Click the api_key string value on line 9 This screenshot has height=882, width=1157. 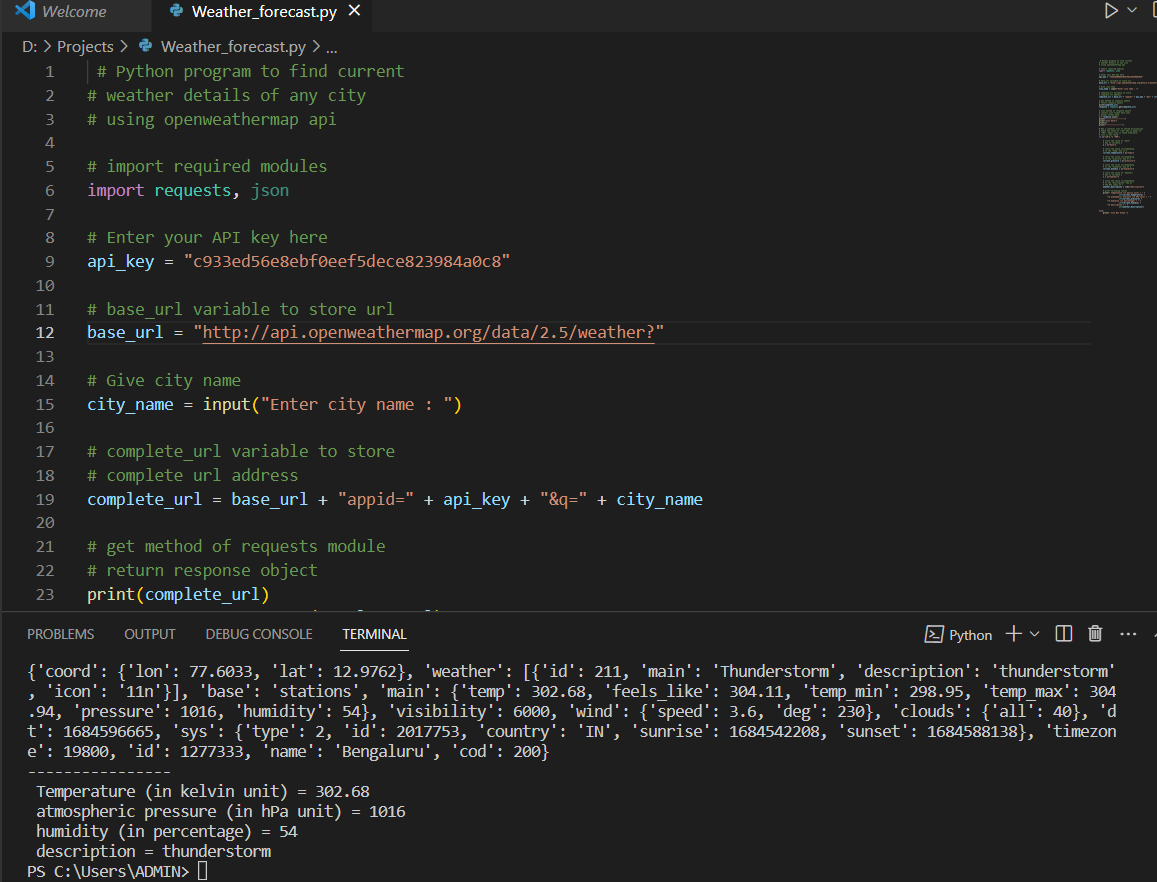(x=347, y=261)
